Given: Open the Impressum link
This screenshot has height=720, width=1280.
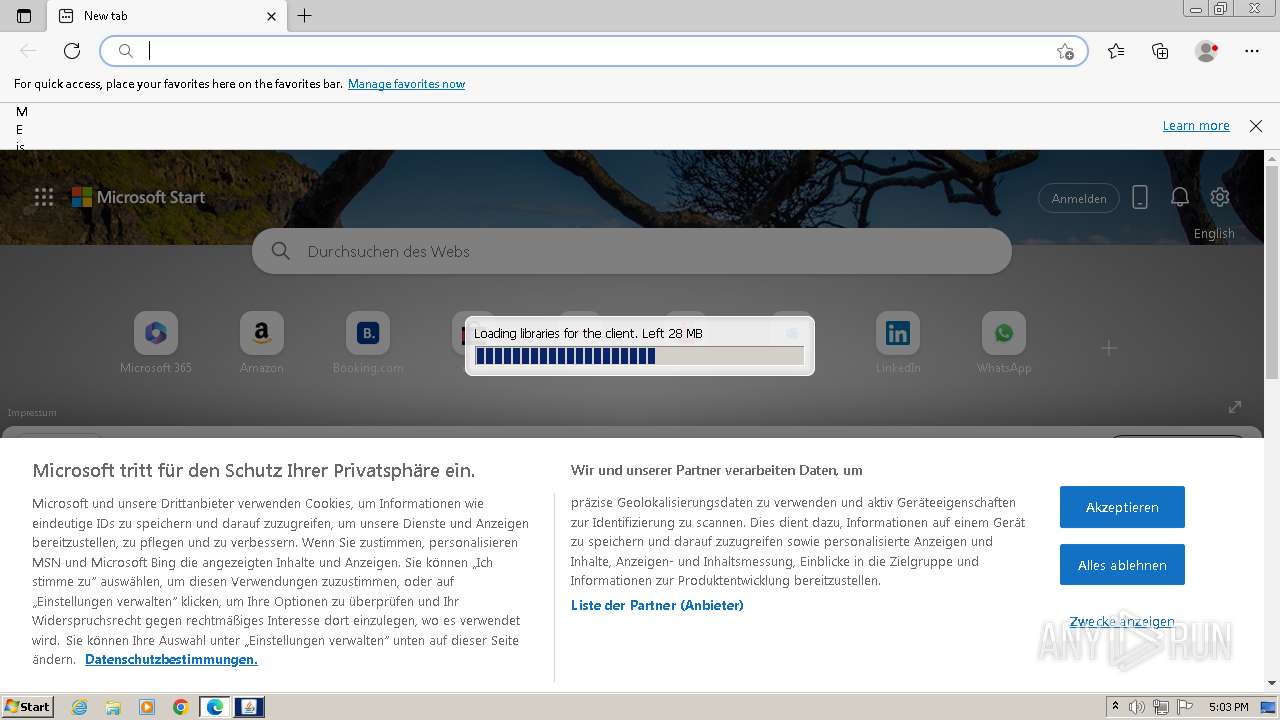Looking at the screenshot, I should click(x=32, y=413).
